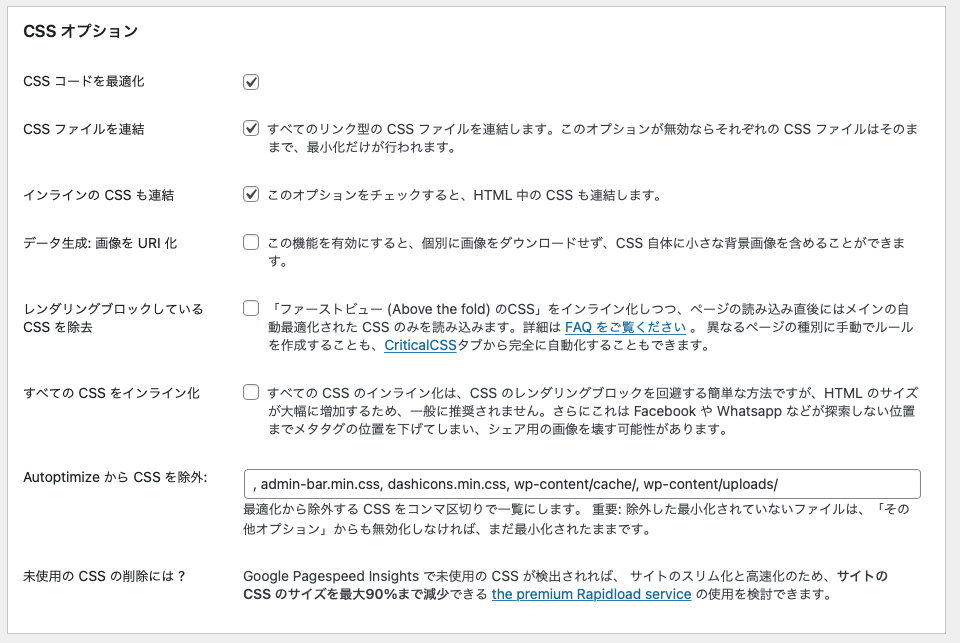Click the データ生成: 画像を URI 化 row label
960x643 pixels.
[x=100, y=243]
